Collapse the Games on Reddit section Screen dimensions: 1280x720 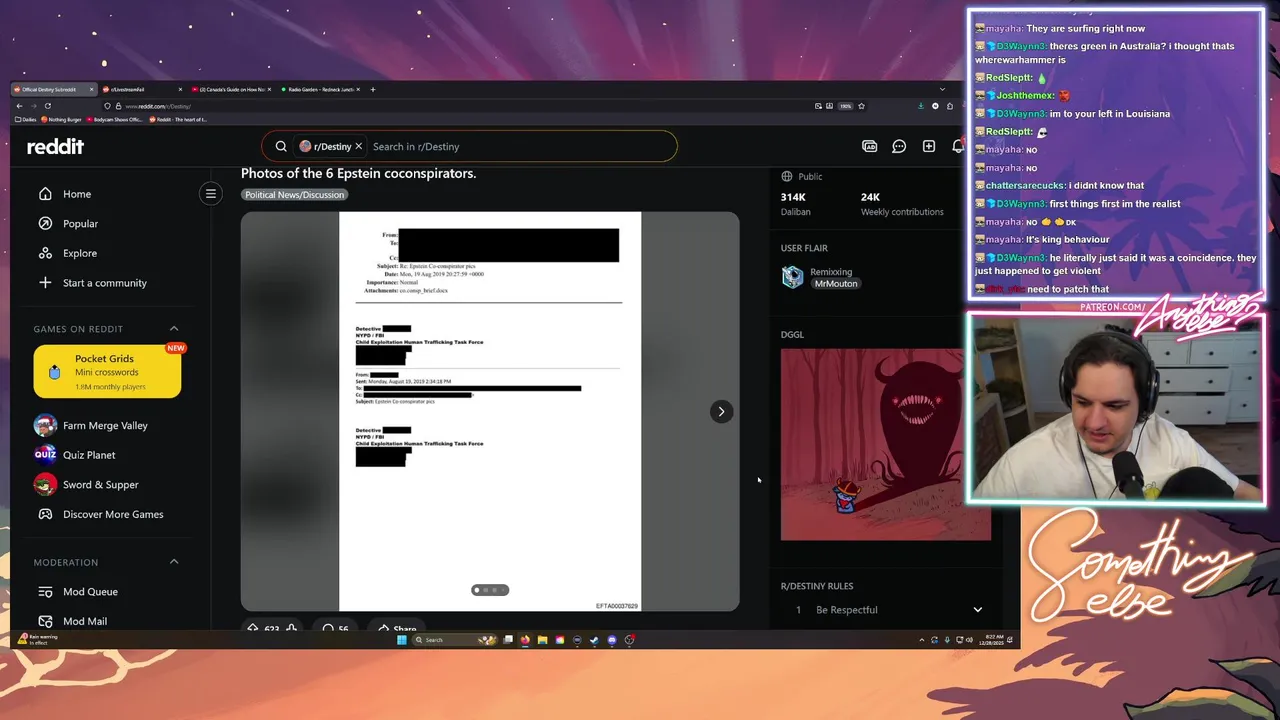pos(174,328)
